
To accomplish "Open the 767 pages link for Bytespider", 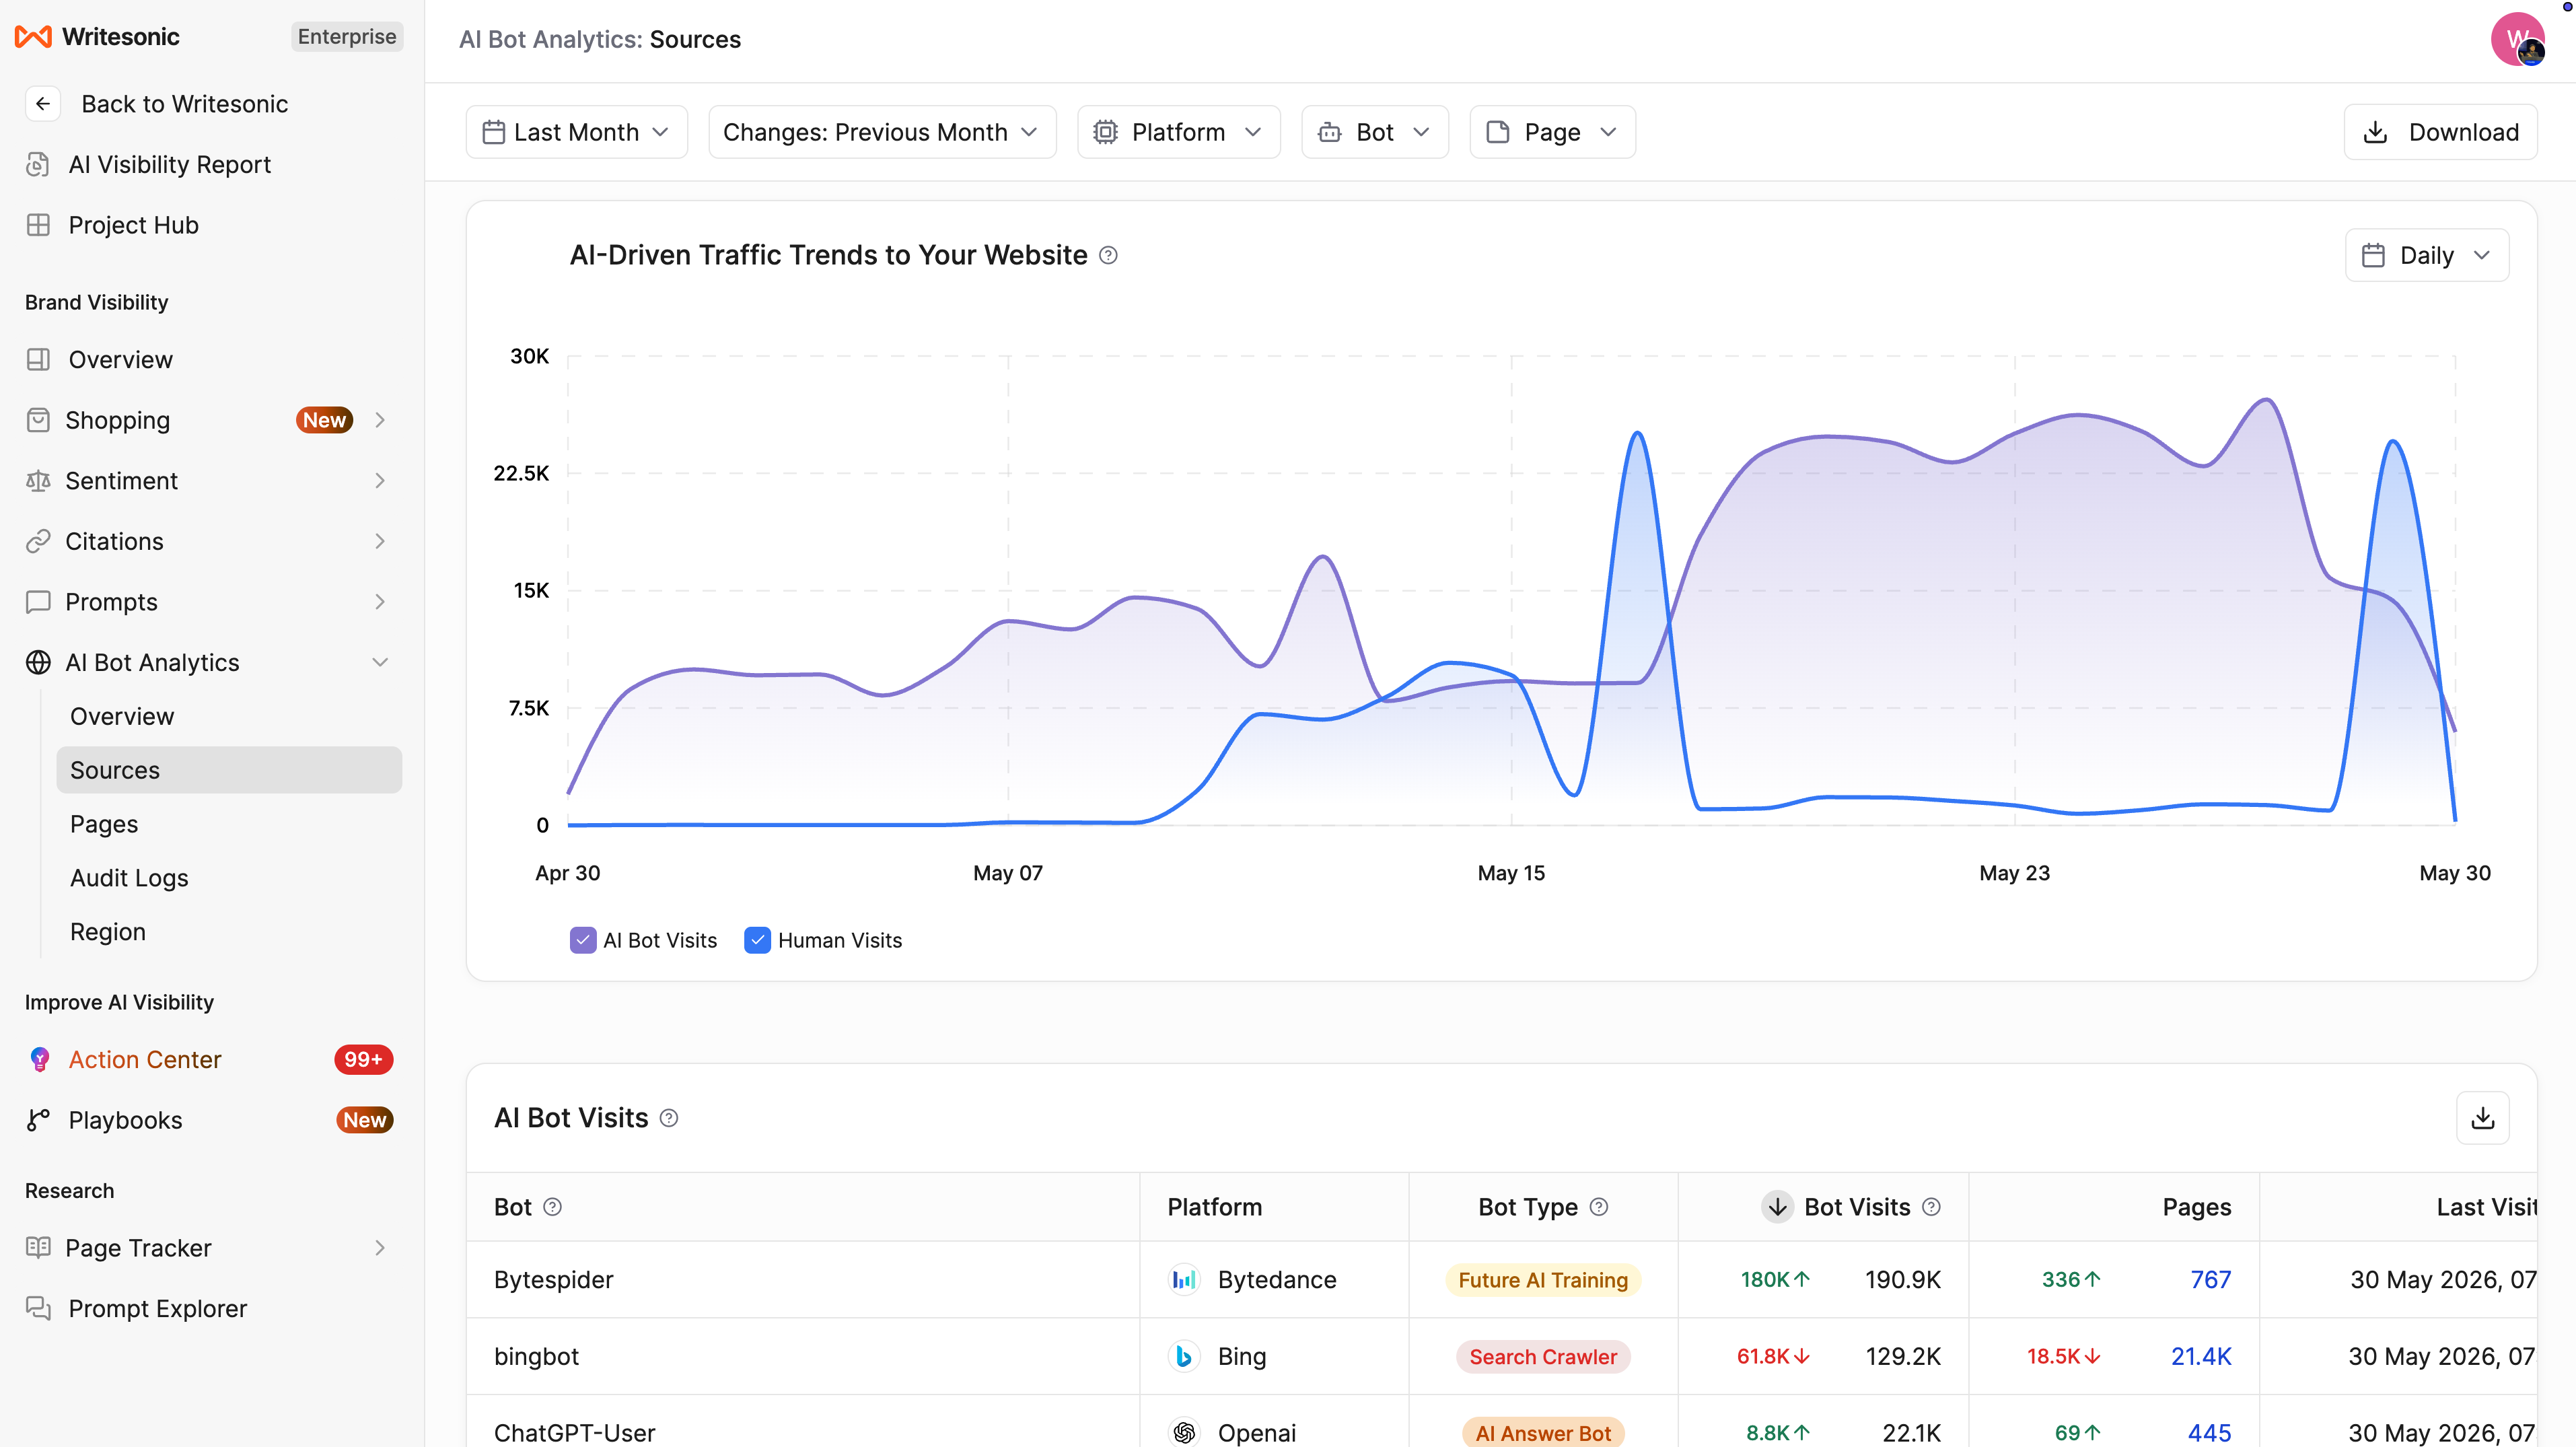I will (x=2210, y=1280).
